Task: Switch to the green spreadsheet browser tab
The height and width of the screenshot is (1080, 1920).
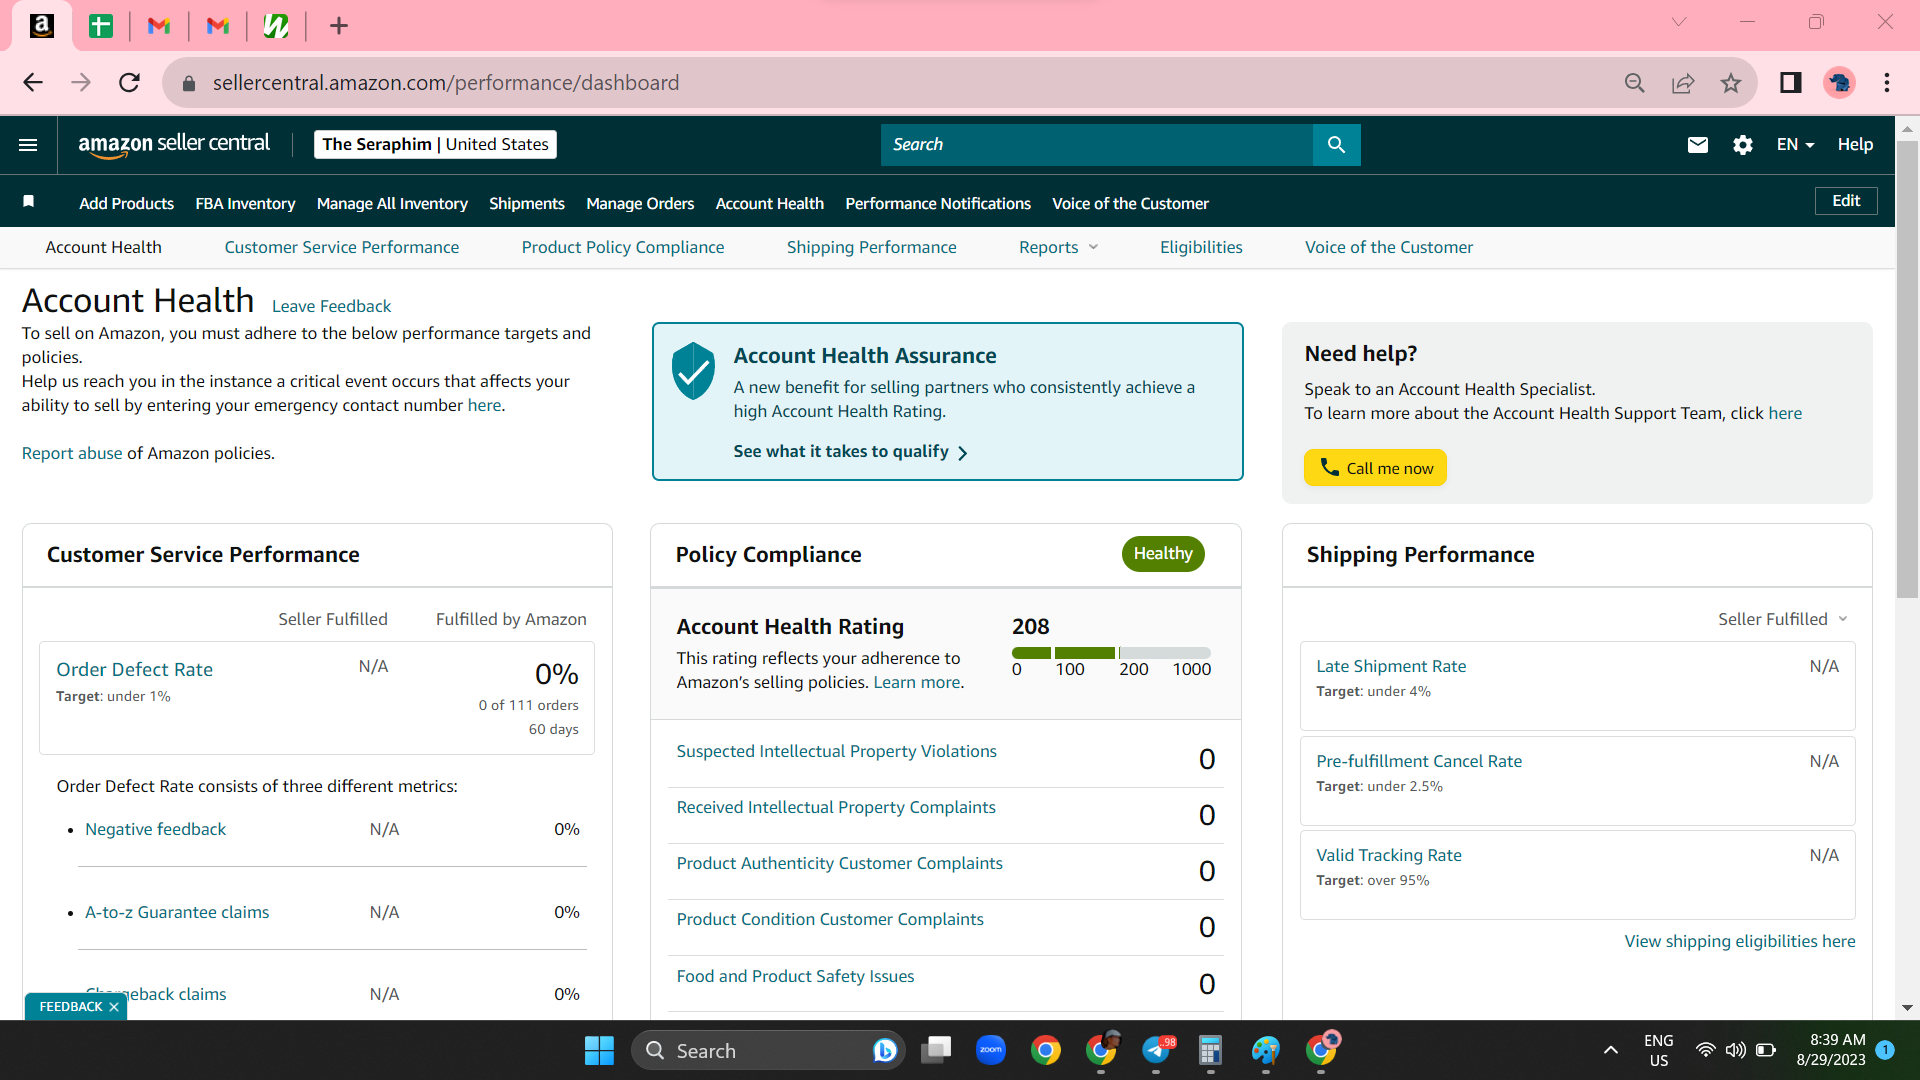Action: coord(101,26)
